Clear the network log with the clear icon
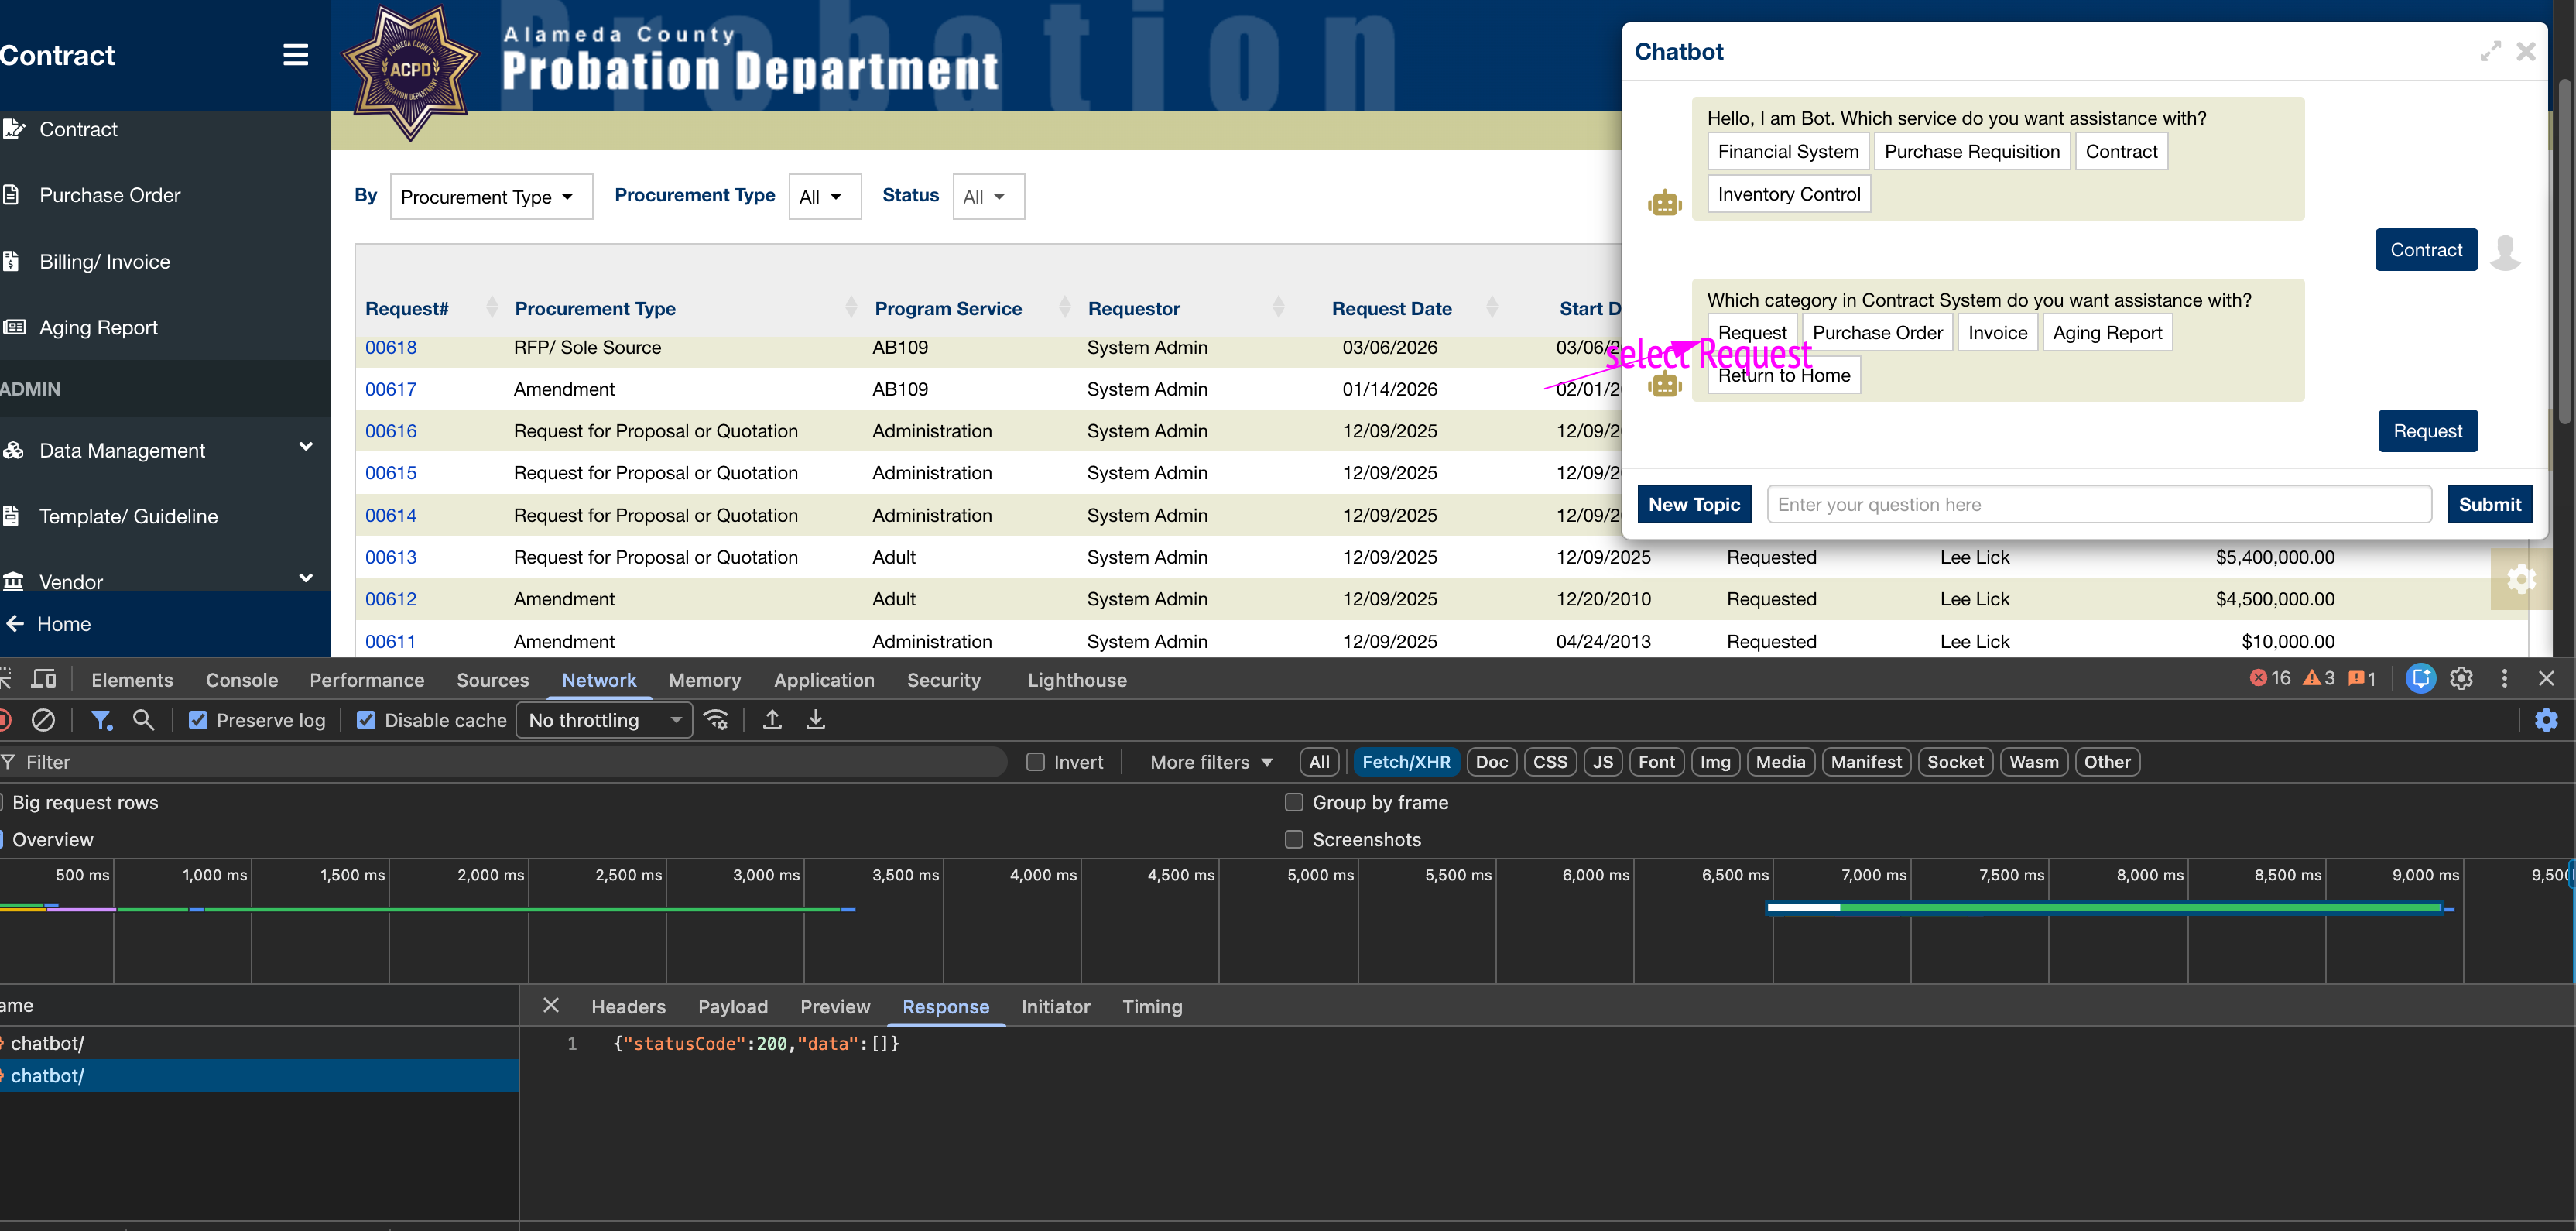The width and height of the screenshot is (2576, 1231). [x=43, y=720]
